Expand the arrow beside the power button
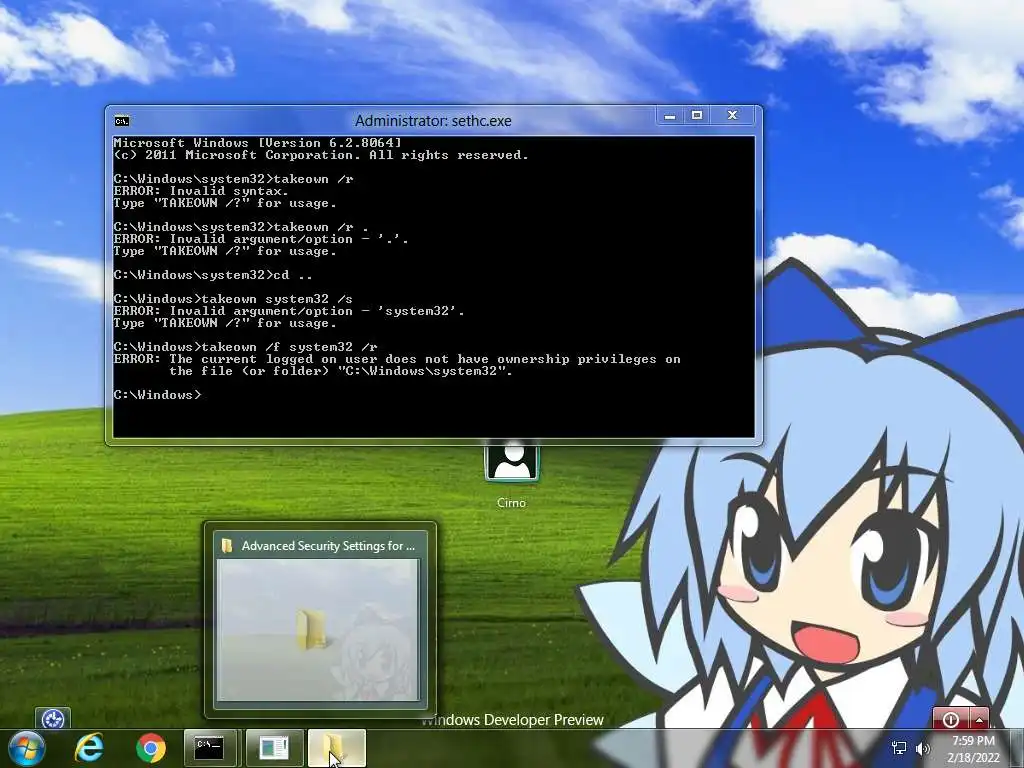Image resolution: width=1024 pixels, height=768 pixels. pyautogui.click(x=980, y=719)
